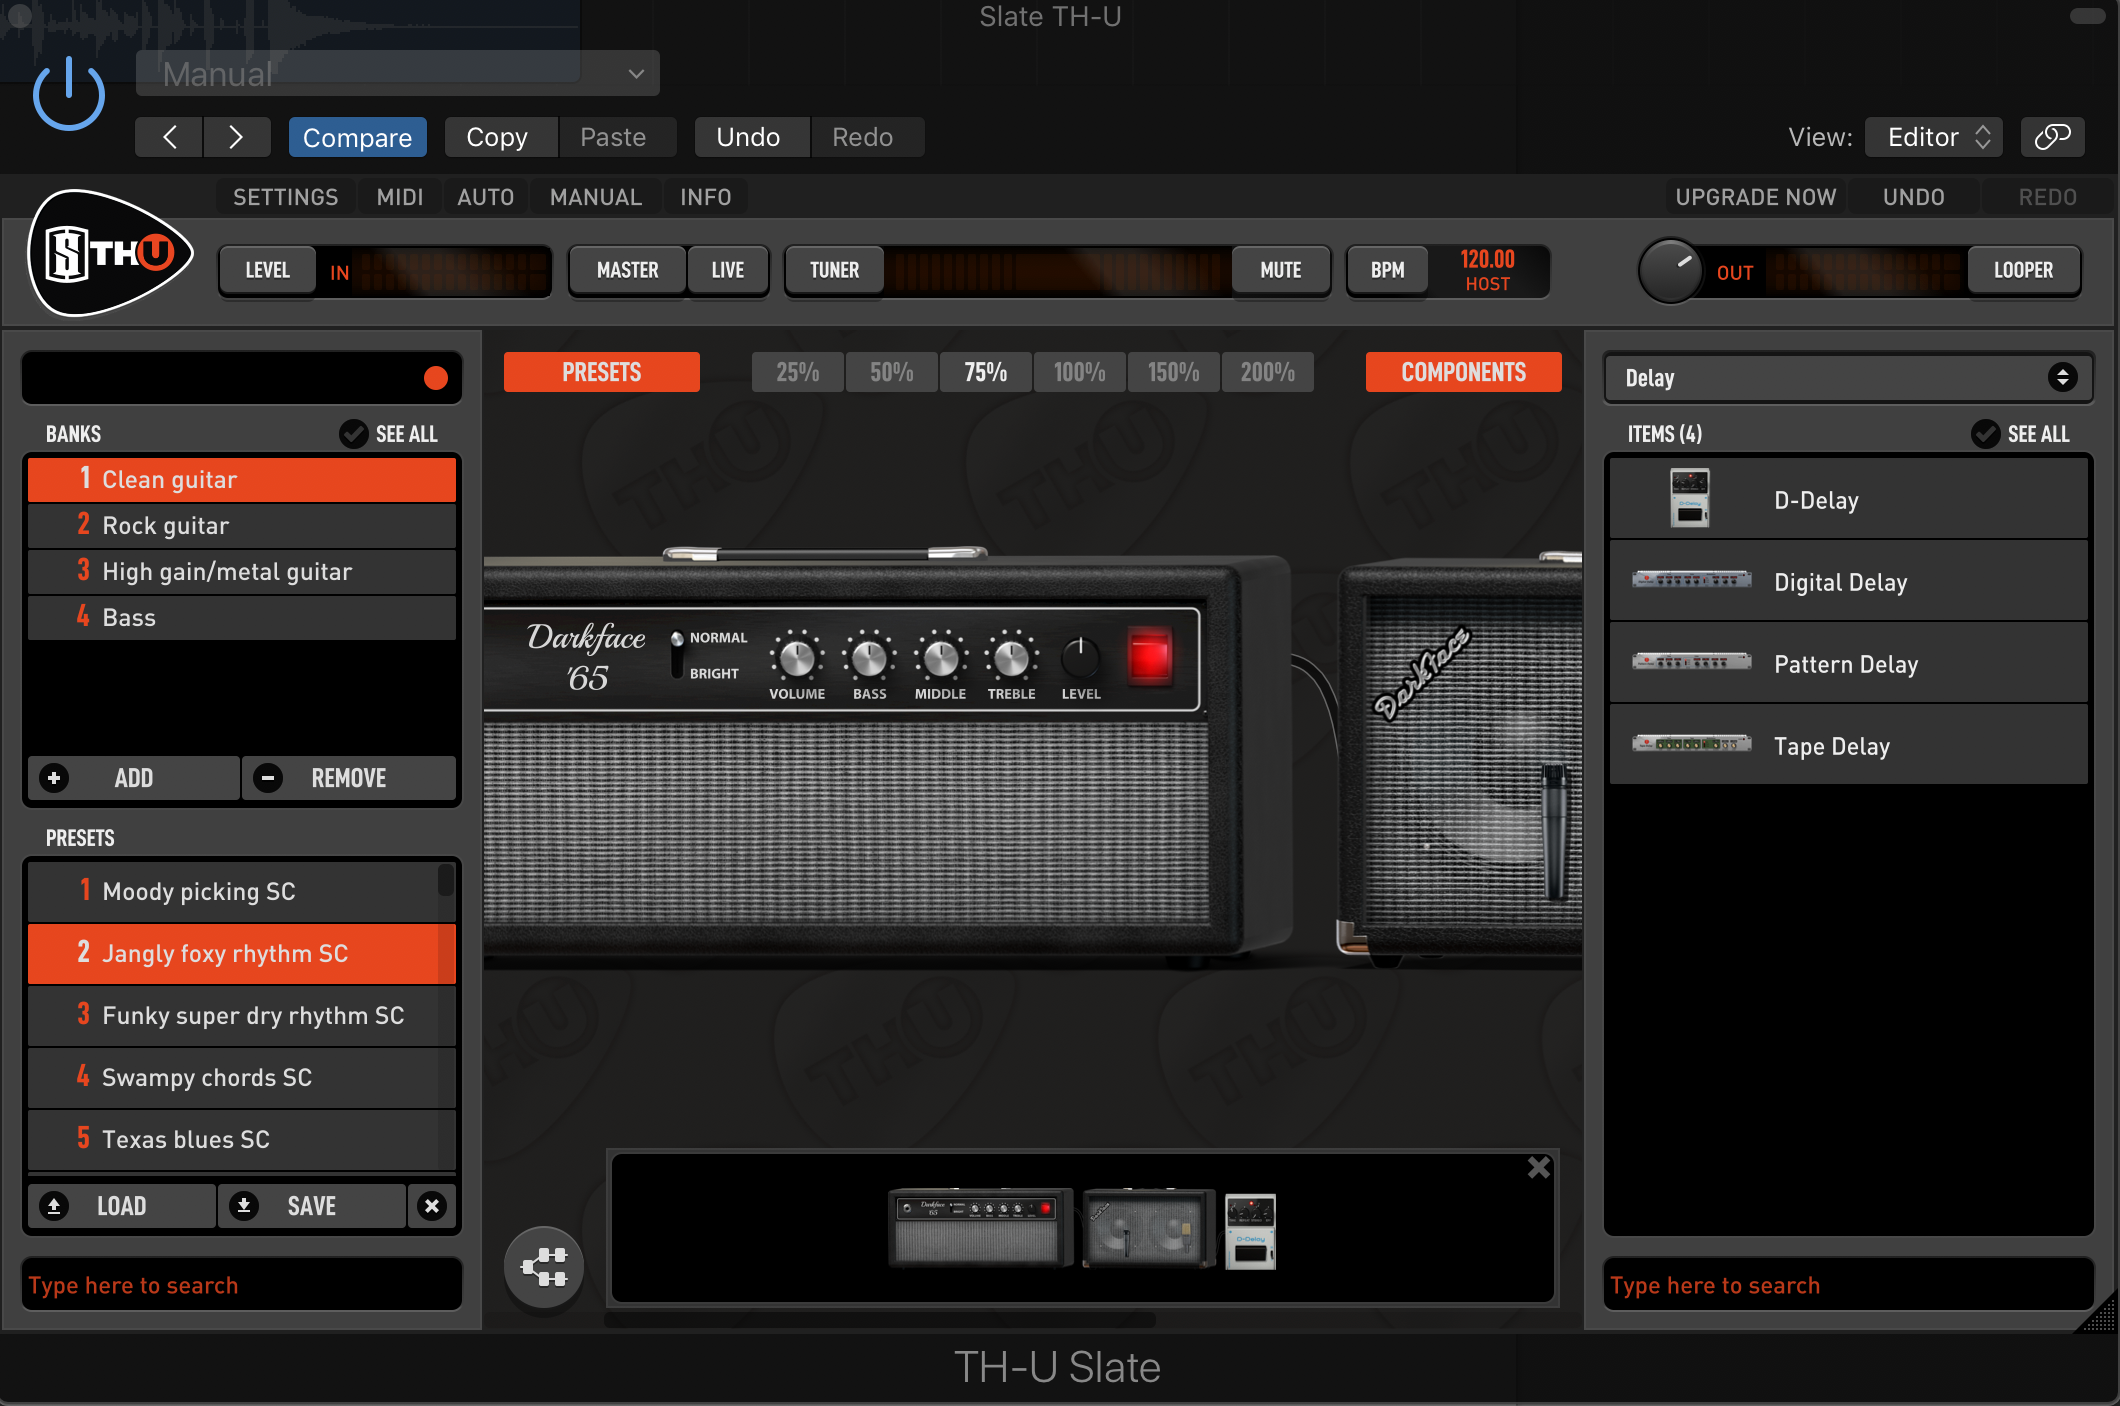Toggle the LOOPER
This screenshot has width=2120, height=1406.
click(2023, 270)
